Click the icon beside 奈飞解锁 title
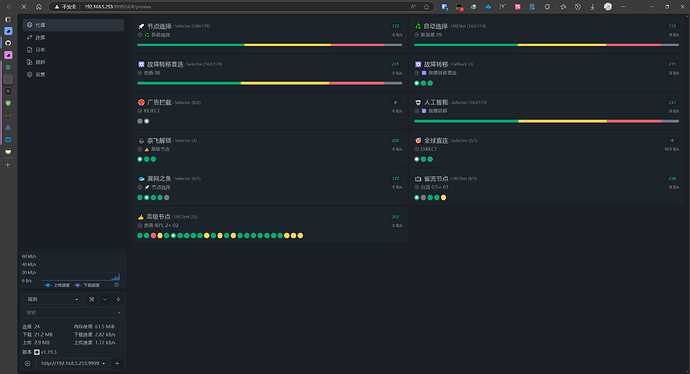 coord(141,141)
